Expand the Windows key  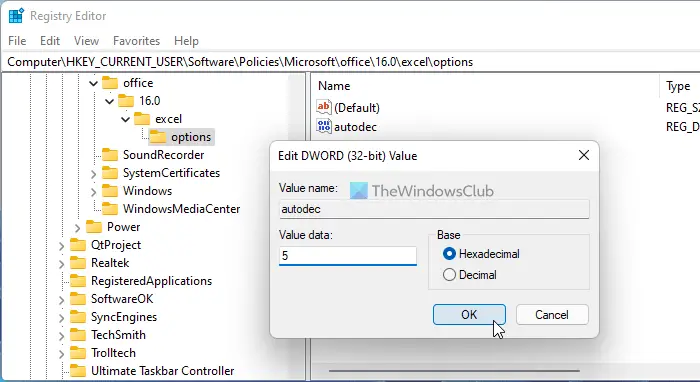tap(93, 192)
